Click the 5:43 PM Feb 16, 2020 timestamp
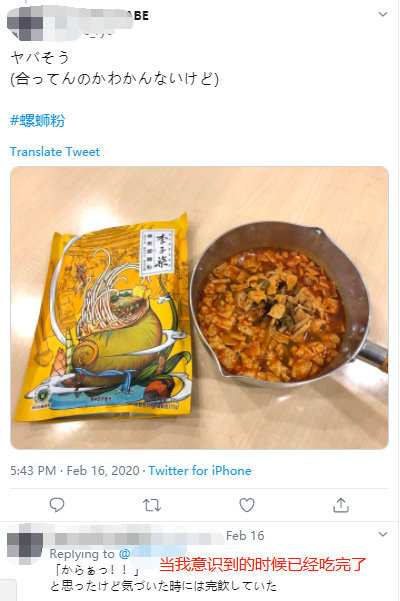 [74, 471]
